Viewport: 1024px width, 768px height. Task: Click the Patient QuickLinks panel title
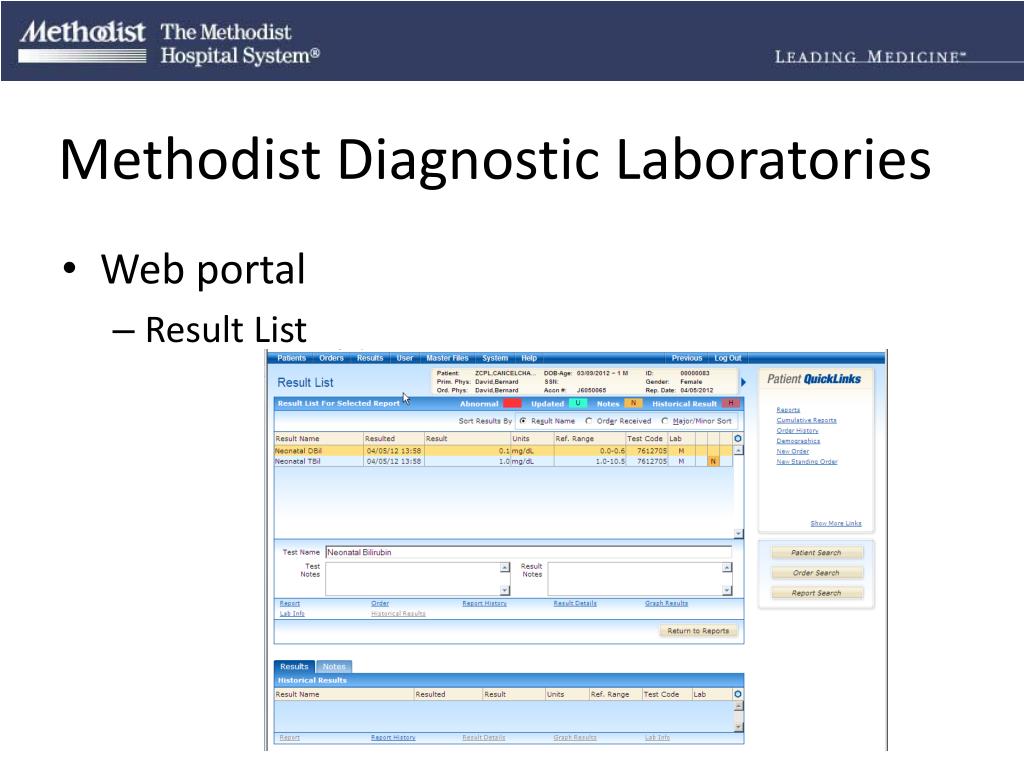pos(814,379)
